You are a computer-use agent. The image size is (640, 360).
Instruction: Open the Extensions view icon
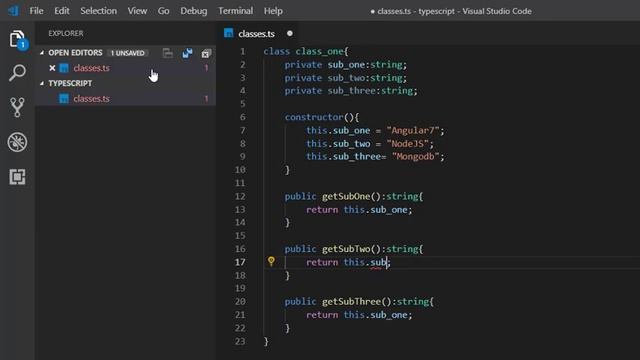coord(17,177)
